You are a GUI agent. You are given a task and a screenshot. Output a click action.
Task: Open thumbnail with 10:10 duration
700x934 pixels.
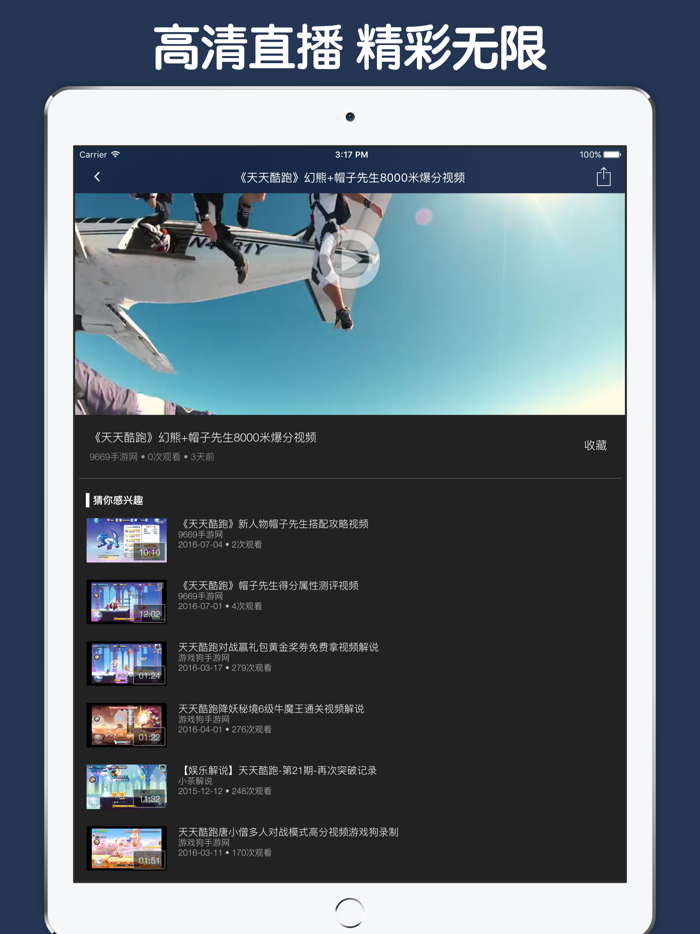pyautogui.click(x=126, y=540)
